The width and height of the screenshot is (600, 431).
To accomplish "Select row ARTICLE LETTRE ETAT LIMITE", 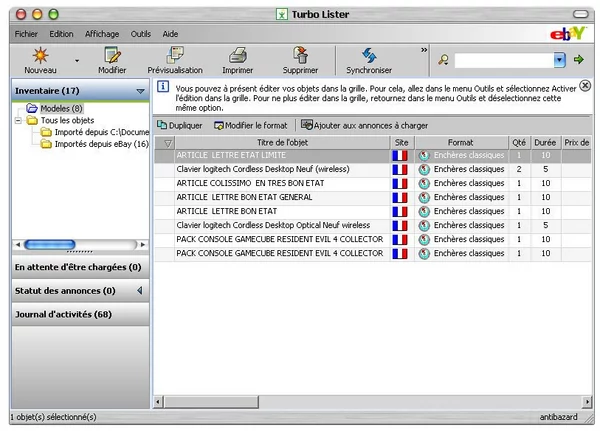I will pos(373,155).
